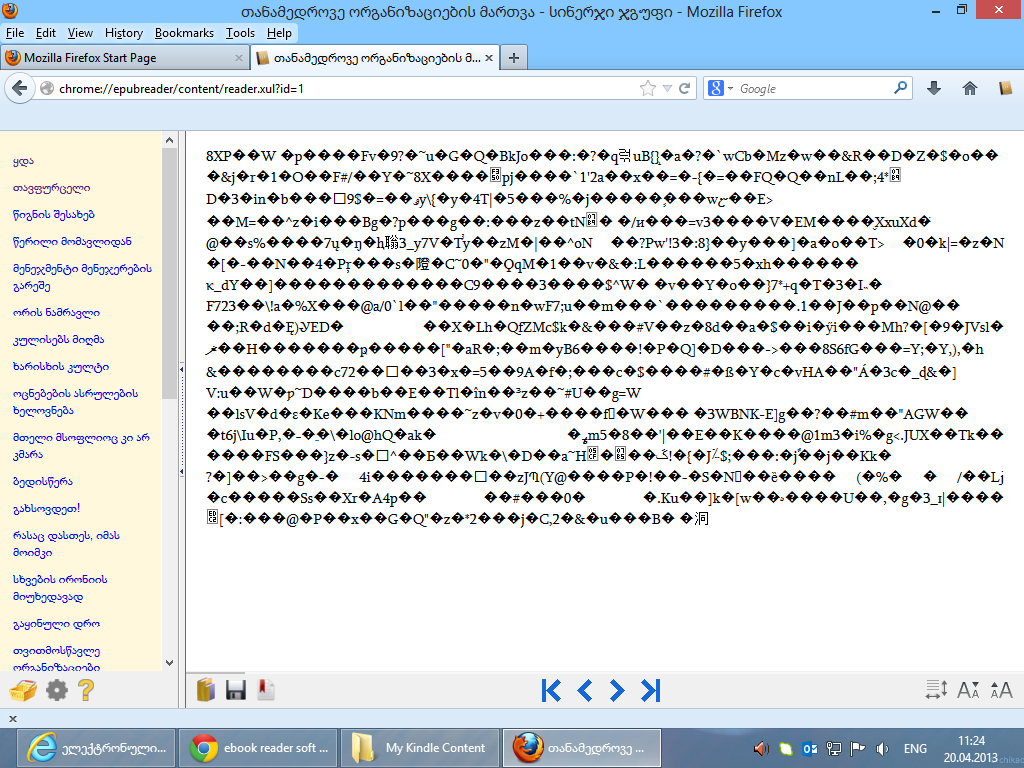Click the save floppy disk icon
This screenshot has width=1024, height=768.
(236, 690)
